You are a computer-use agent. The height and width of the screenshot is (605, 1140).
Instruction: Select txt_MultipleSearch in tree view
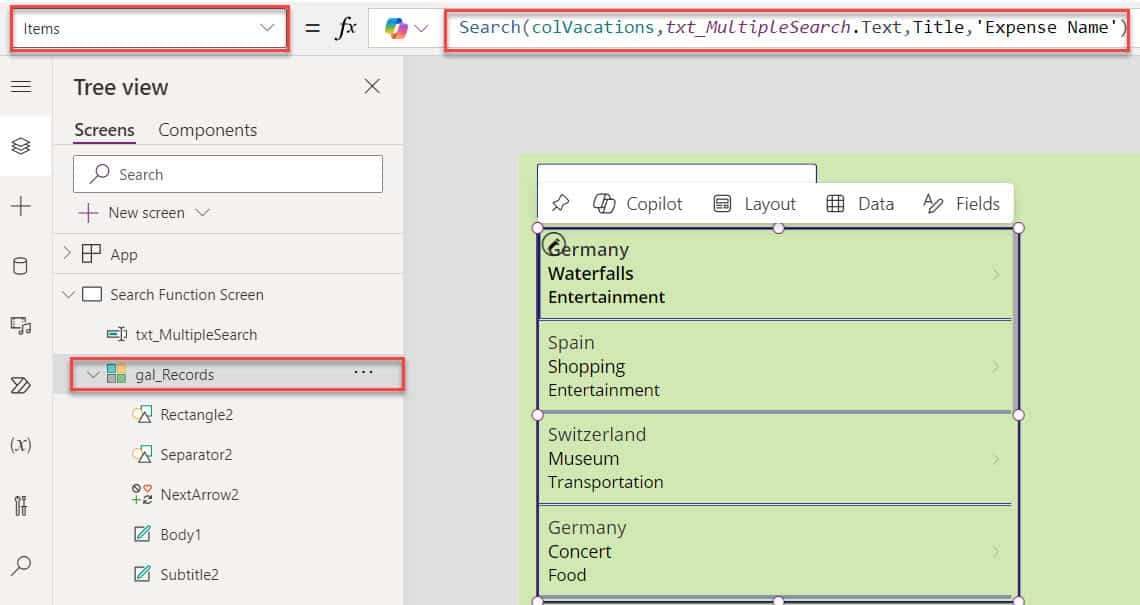pos(196,334)
